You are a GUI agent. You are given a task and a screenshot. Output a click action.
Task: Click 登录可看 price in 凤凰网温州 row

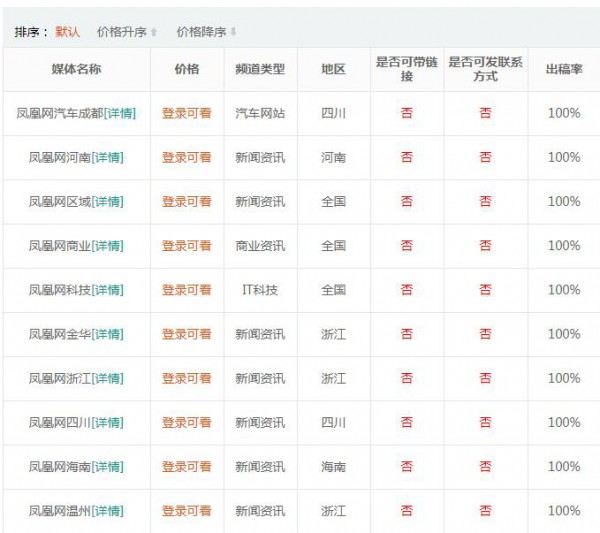click(x=187, y=511)
